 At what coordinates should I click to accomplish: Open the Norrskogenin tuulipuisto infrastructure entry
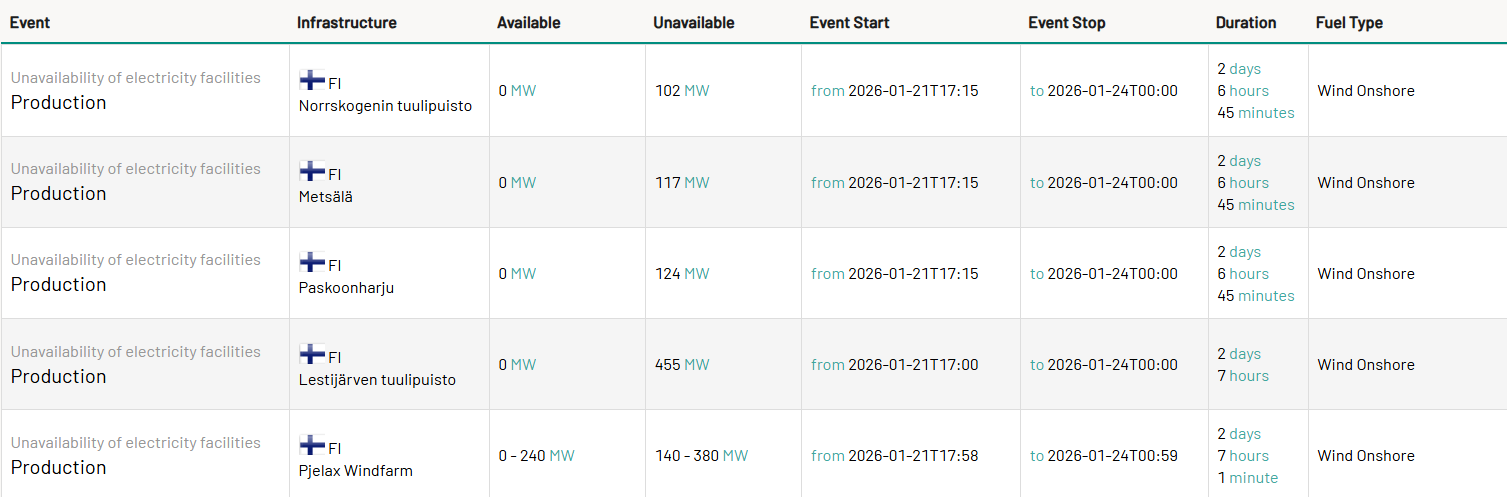point(385,105)
